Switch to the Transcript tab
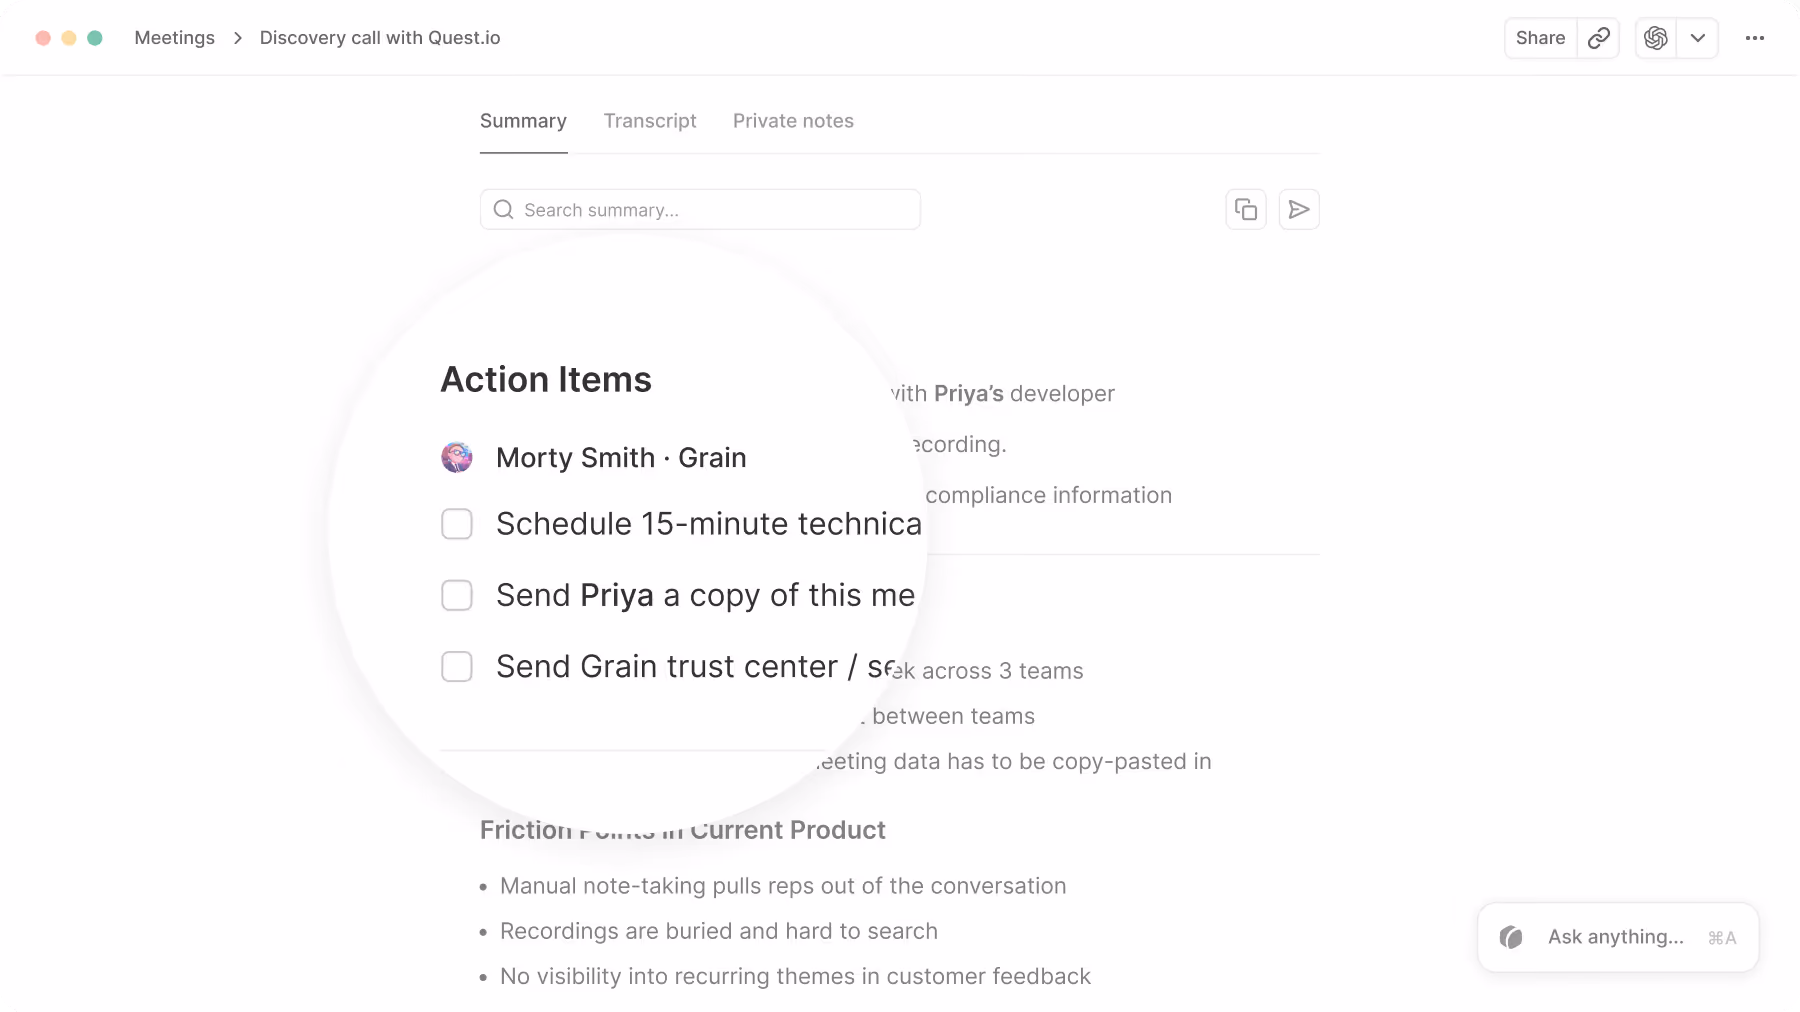 point(649,121)
